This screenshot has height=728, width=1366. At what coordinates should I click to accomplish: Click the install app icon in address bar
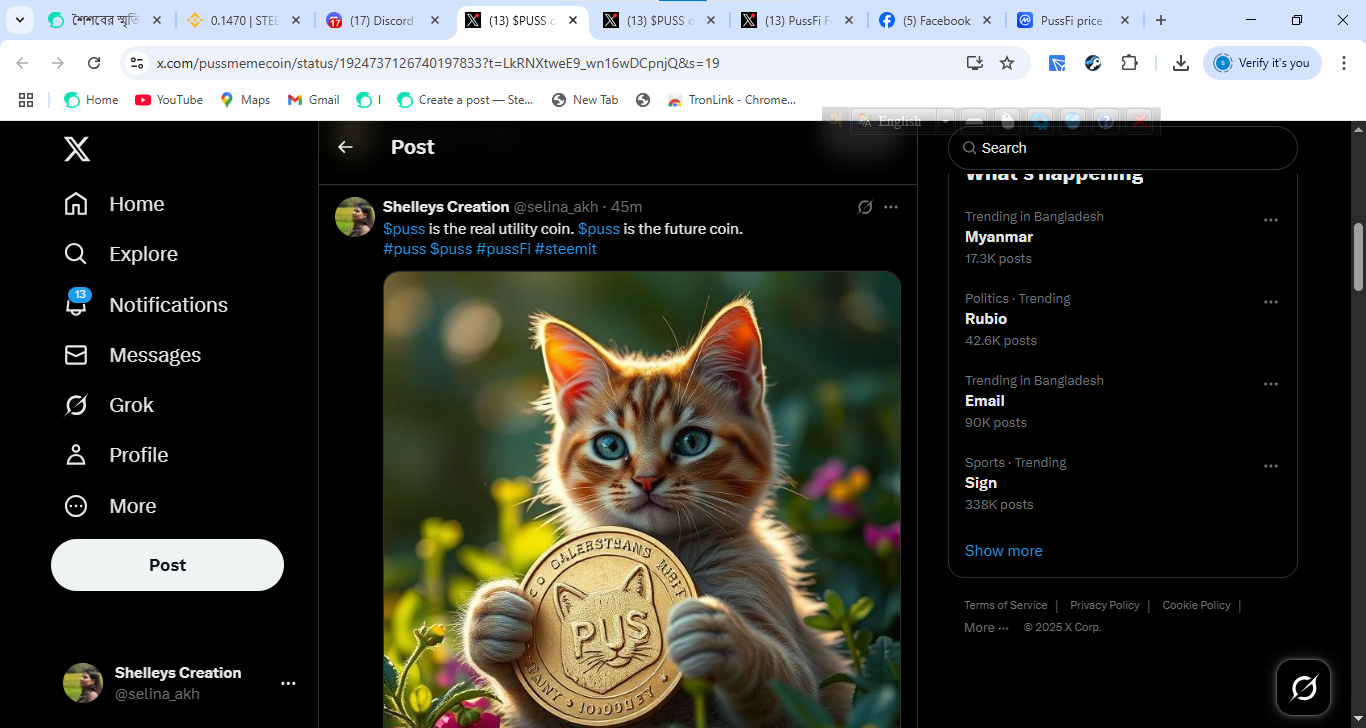[975, 63]
